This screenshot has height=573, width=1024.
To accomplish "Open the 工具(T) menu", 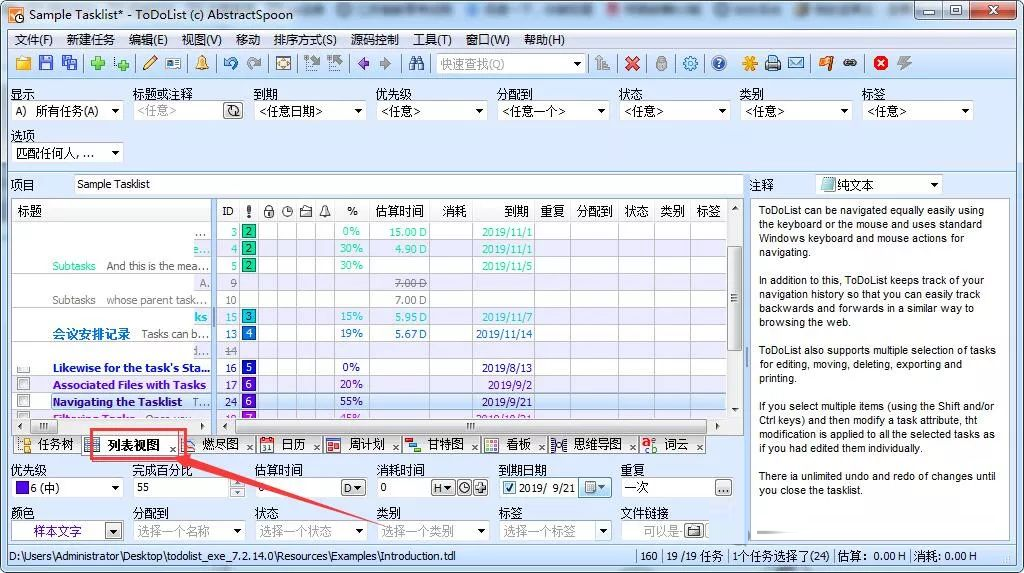I will 431,40.
